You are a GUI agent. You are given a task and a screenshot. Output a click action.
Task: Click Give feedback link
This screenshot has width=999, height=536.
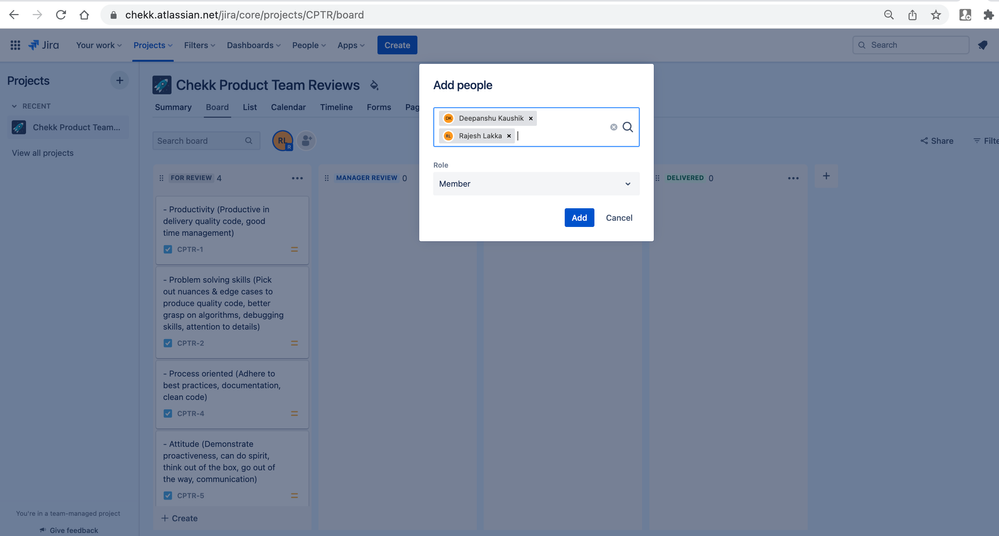pos(69,530)
